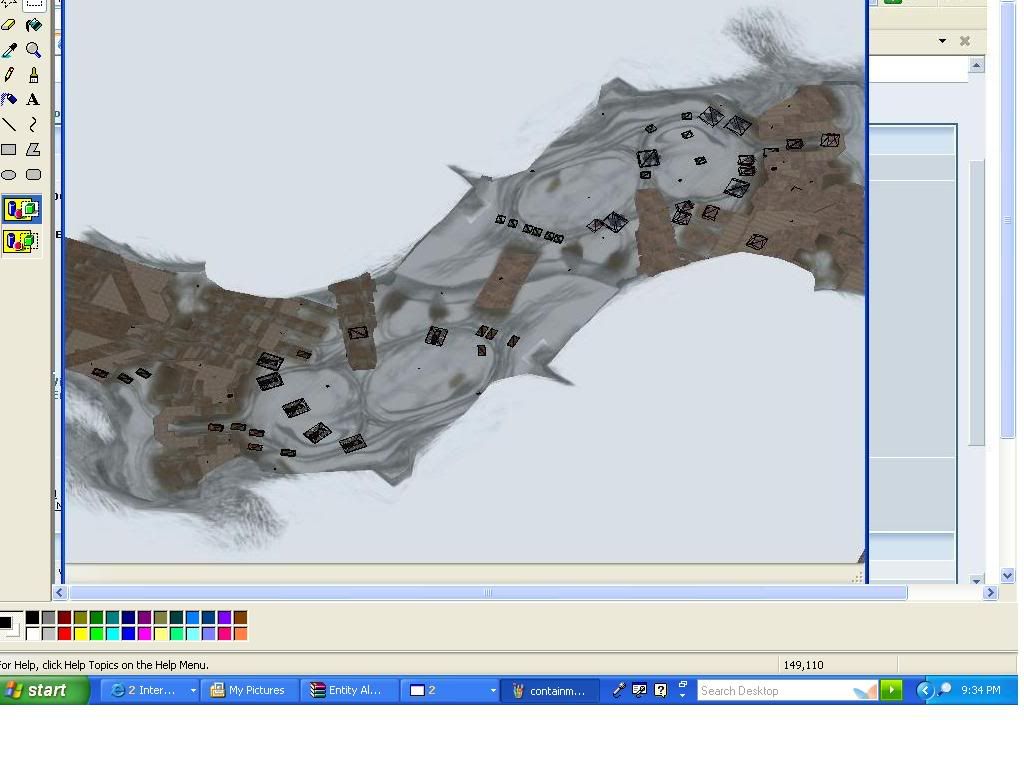Expand the '2' taskbar group arrow
Screen dimensions: 1024x768
click(x=493, y=690)
